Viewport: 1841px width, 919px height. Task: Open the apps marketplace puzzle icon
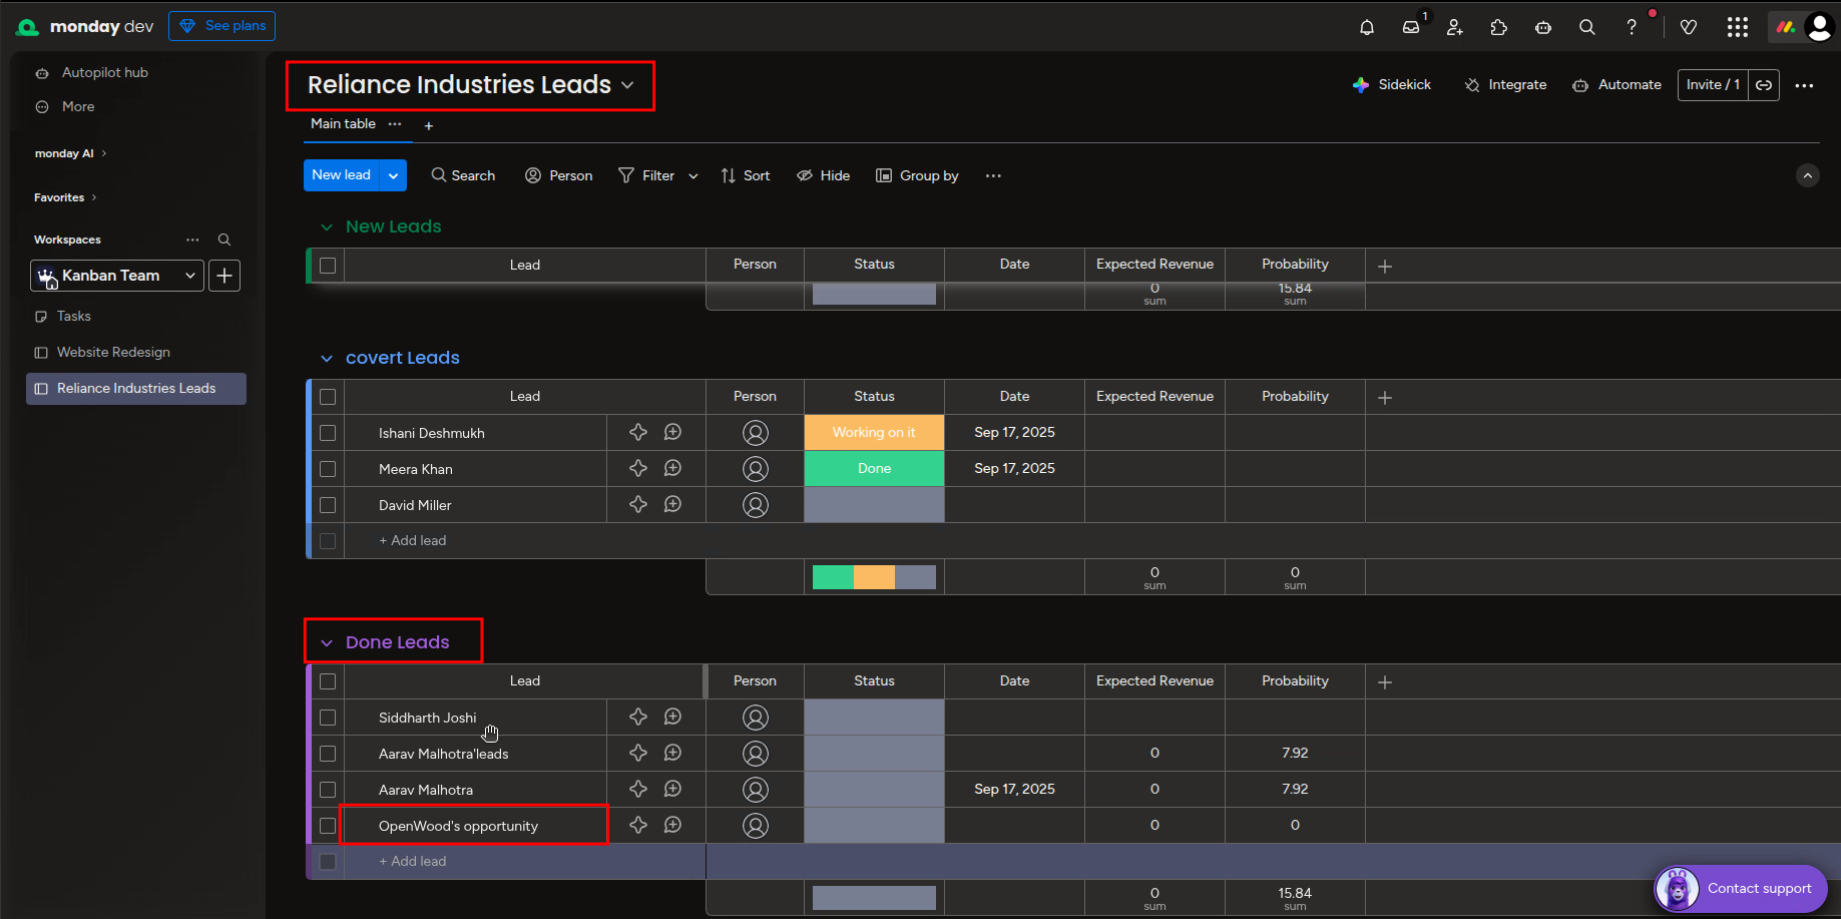click(x=1498, y=27)
